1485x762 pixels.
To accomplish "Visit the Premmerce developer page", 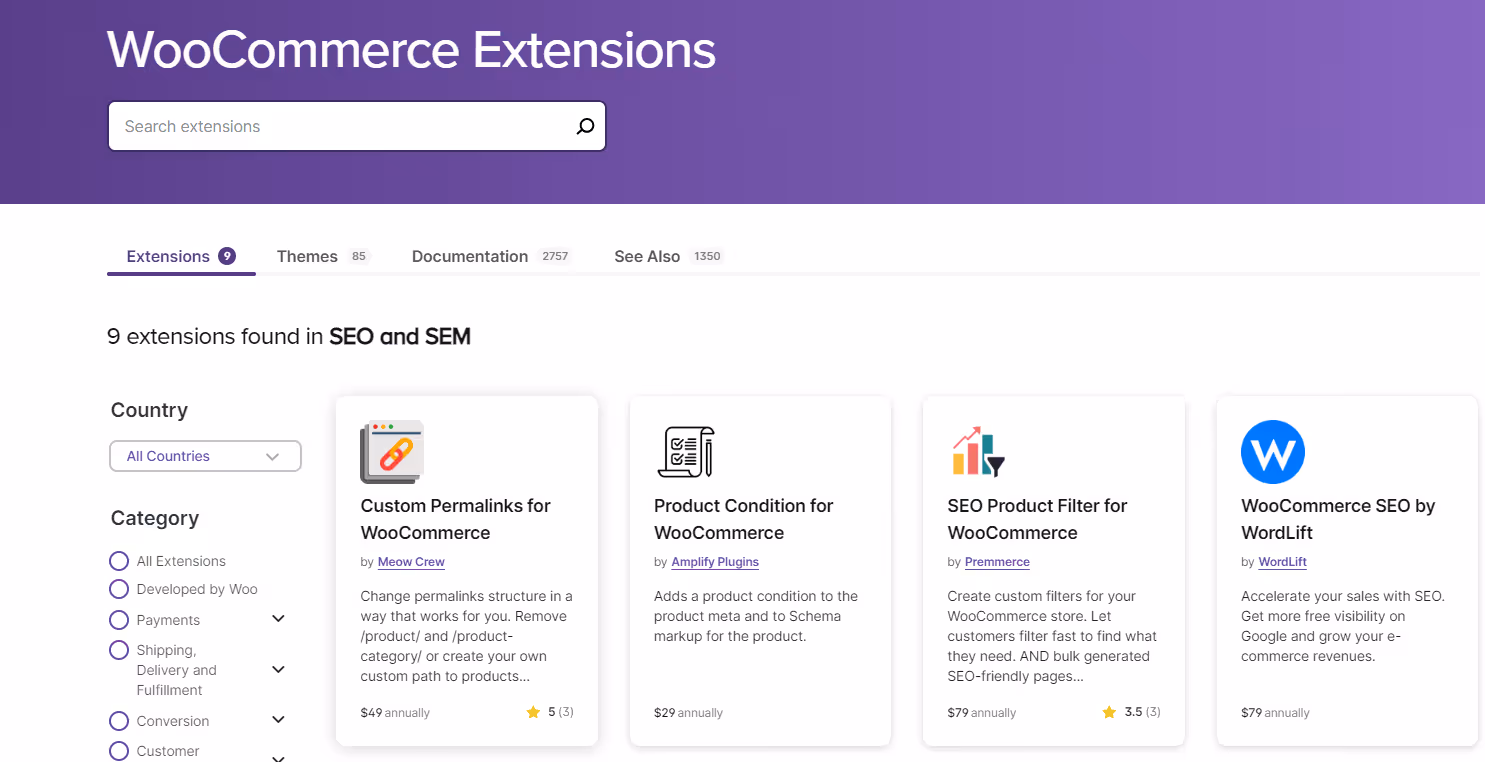I will click(997, 562).
